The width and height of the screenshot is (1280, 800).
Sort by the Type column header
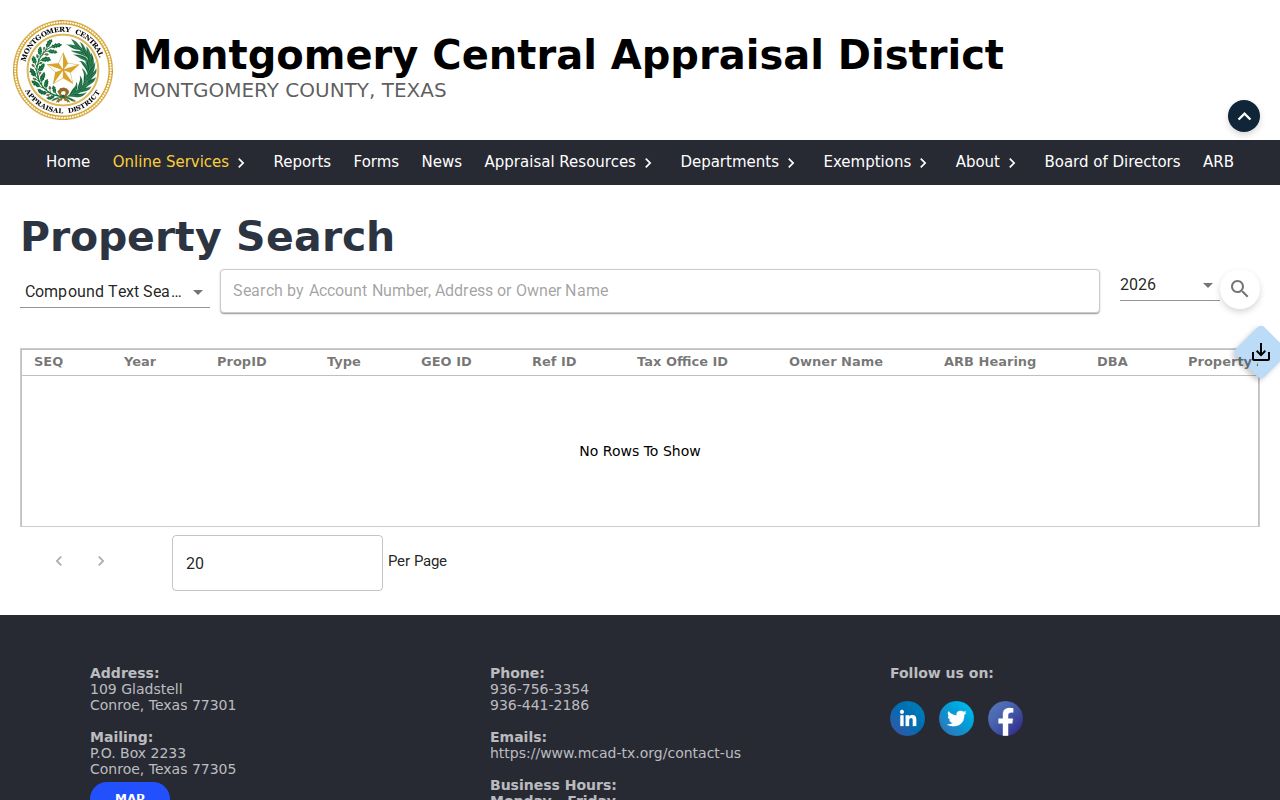click(x=344, y=362)
